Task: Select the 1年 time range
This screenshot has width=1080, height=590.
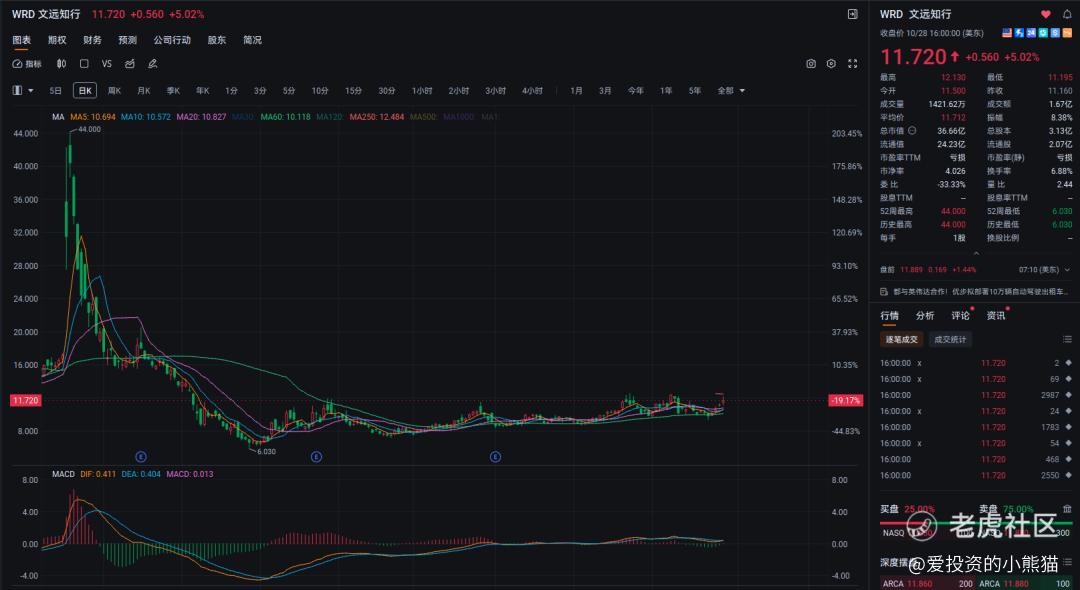Action: pos(666,91)
